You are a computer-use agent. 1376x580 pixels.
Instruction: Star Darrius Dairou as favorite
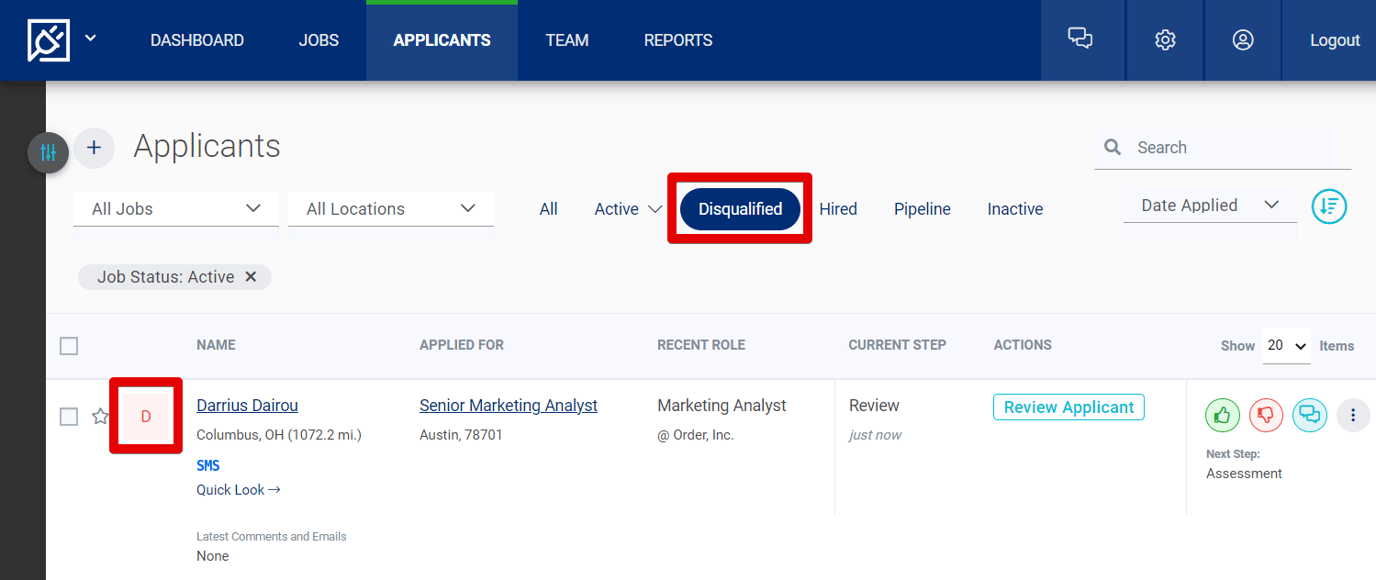click(x=100, y=416)
